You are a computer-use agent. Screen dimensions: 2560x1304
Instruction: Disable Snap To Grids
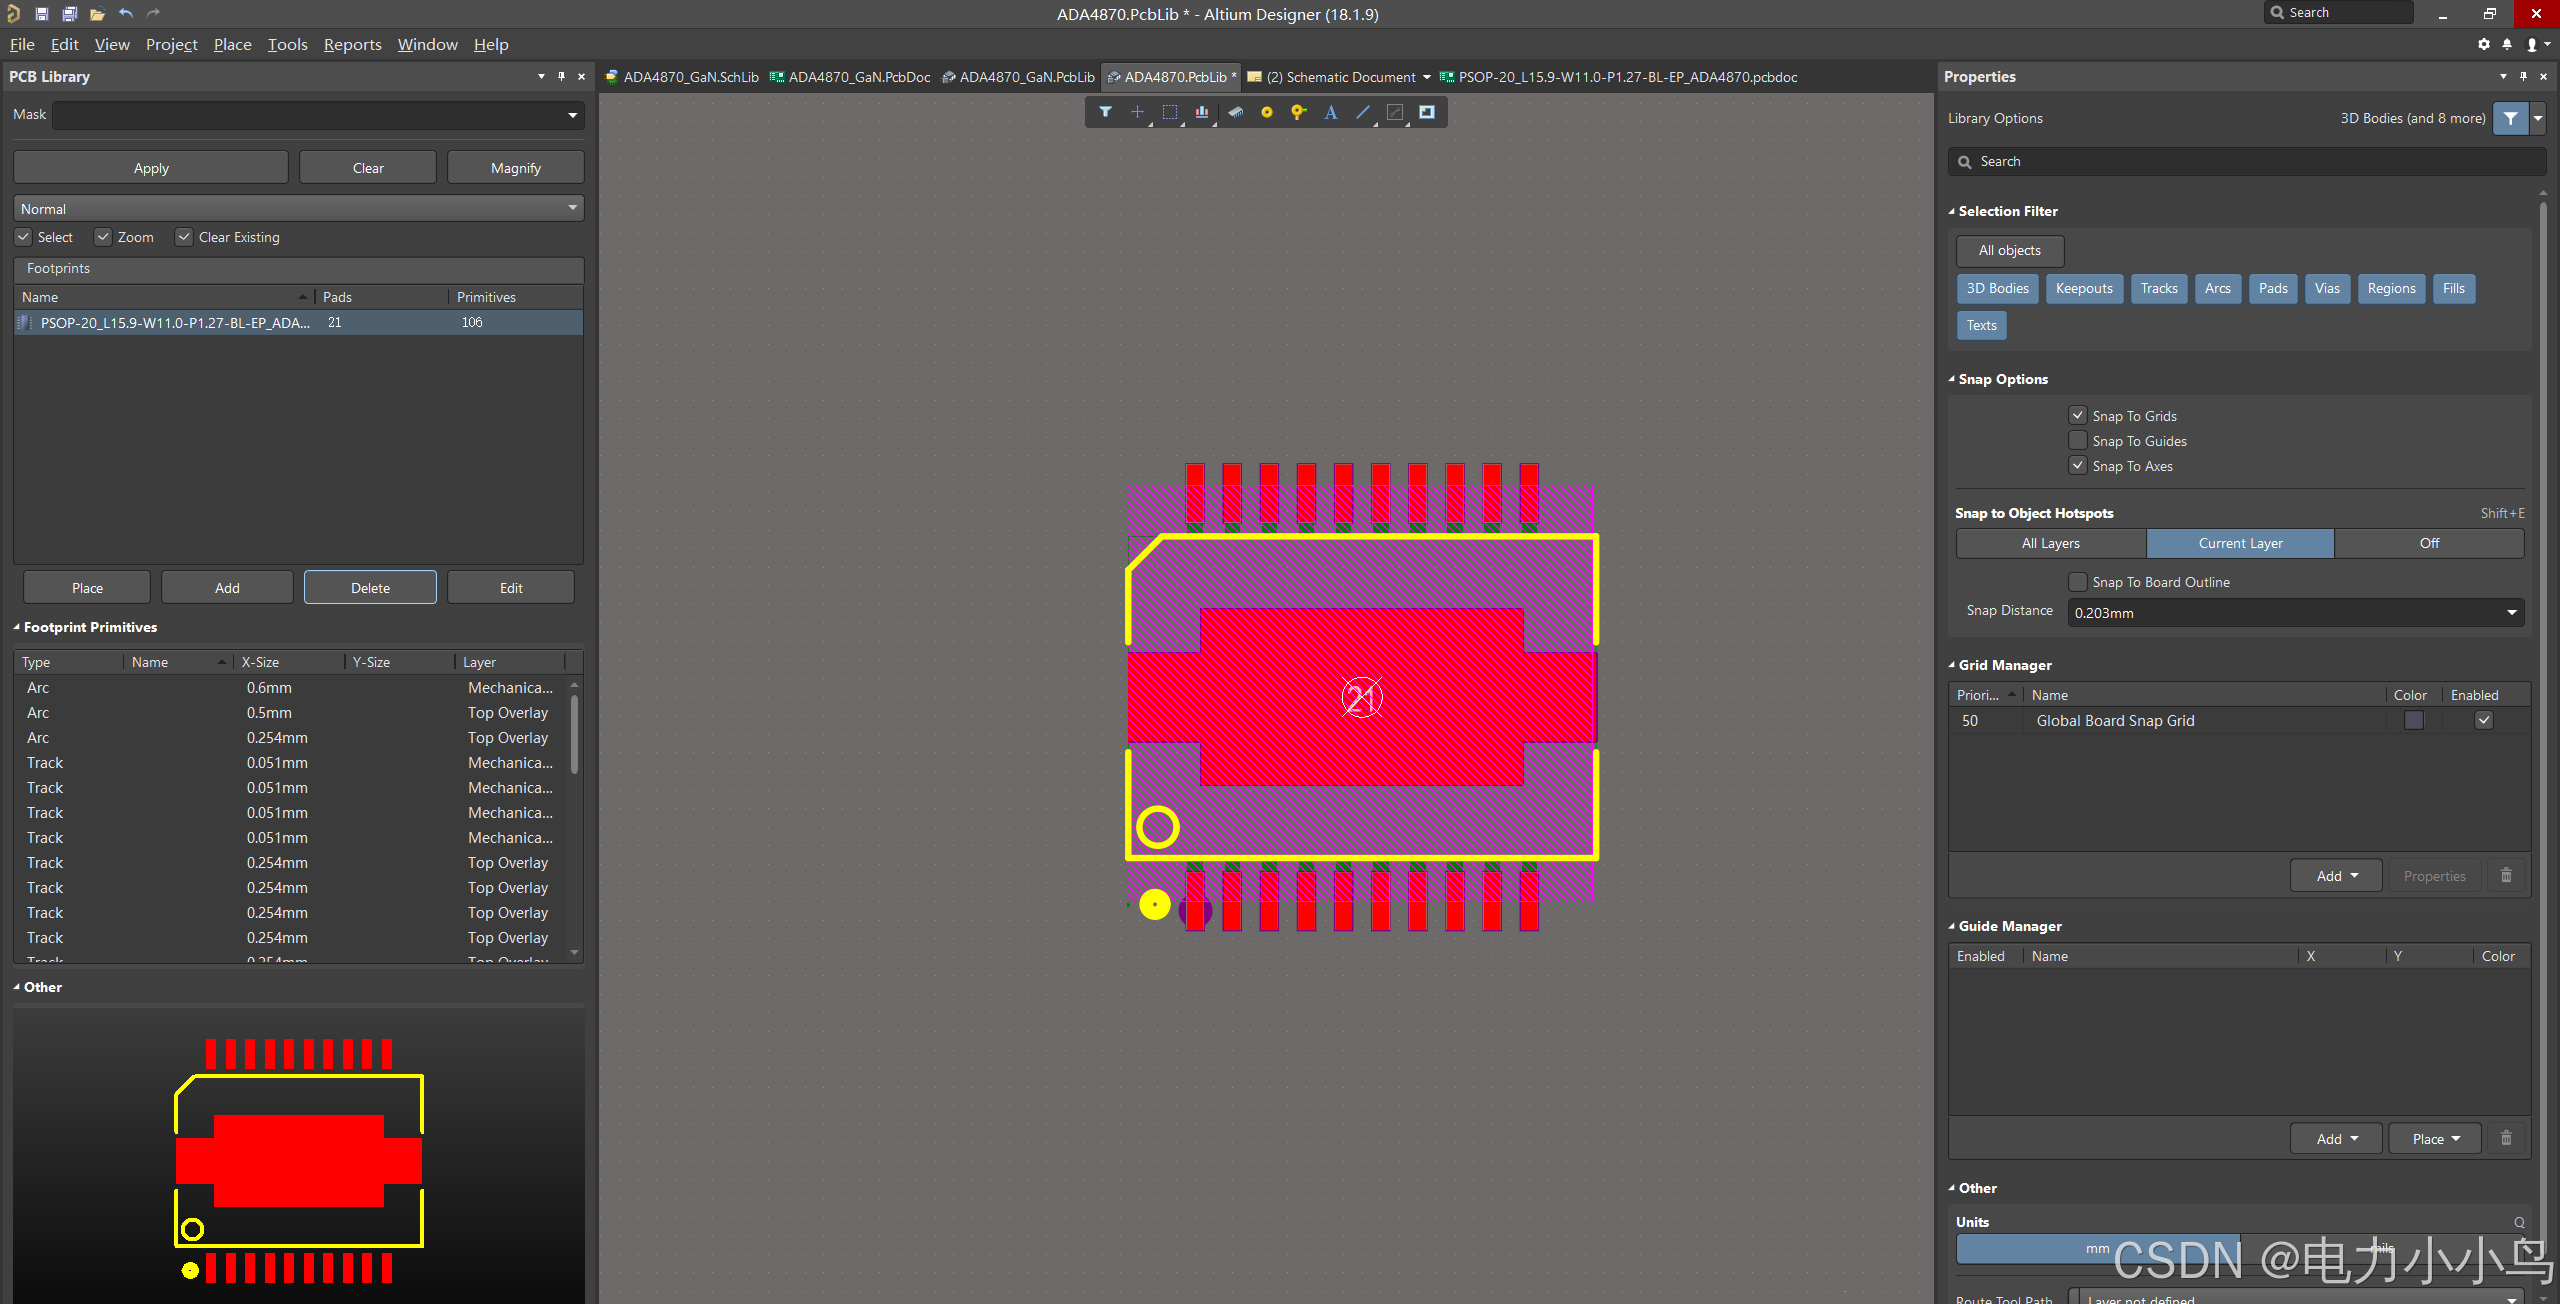coord(2078,415)
